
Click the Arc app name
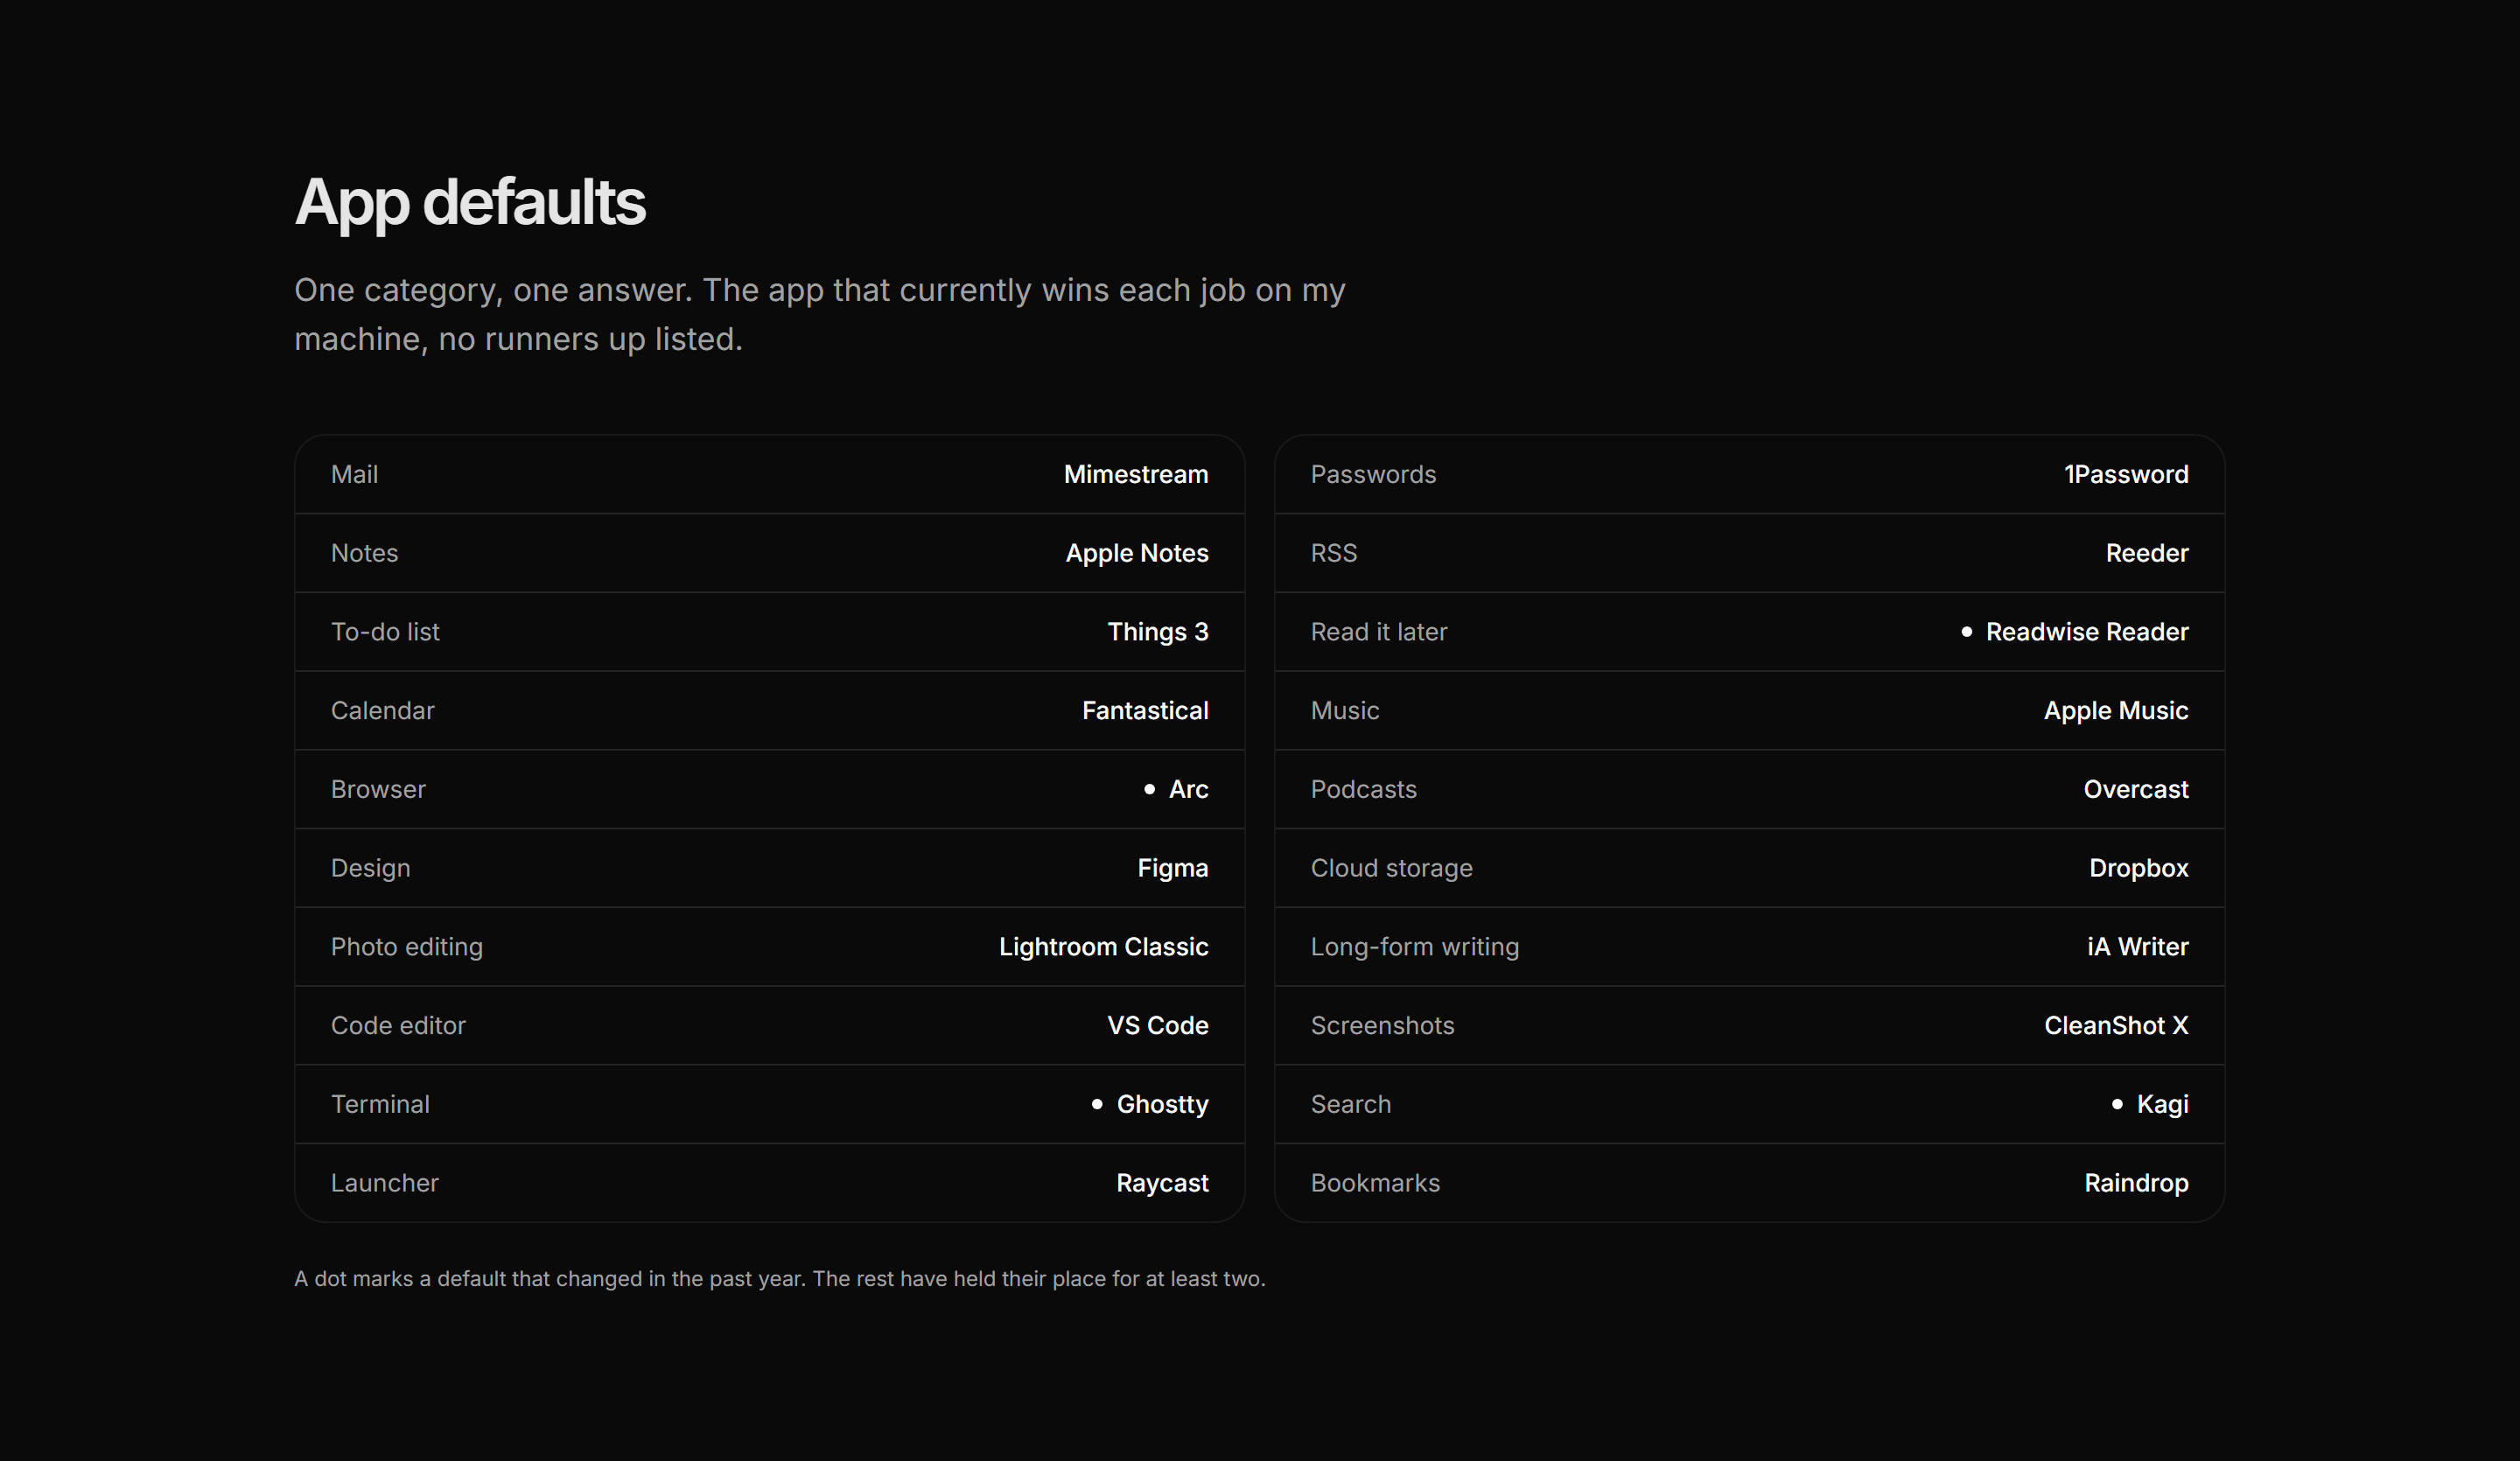(x=1189, y=789)
